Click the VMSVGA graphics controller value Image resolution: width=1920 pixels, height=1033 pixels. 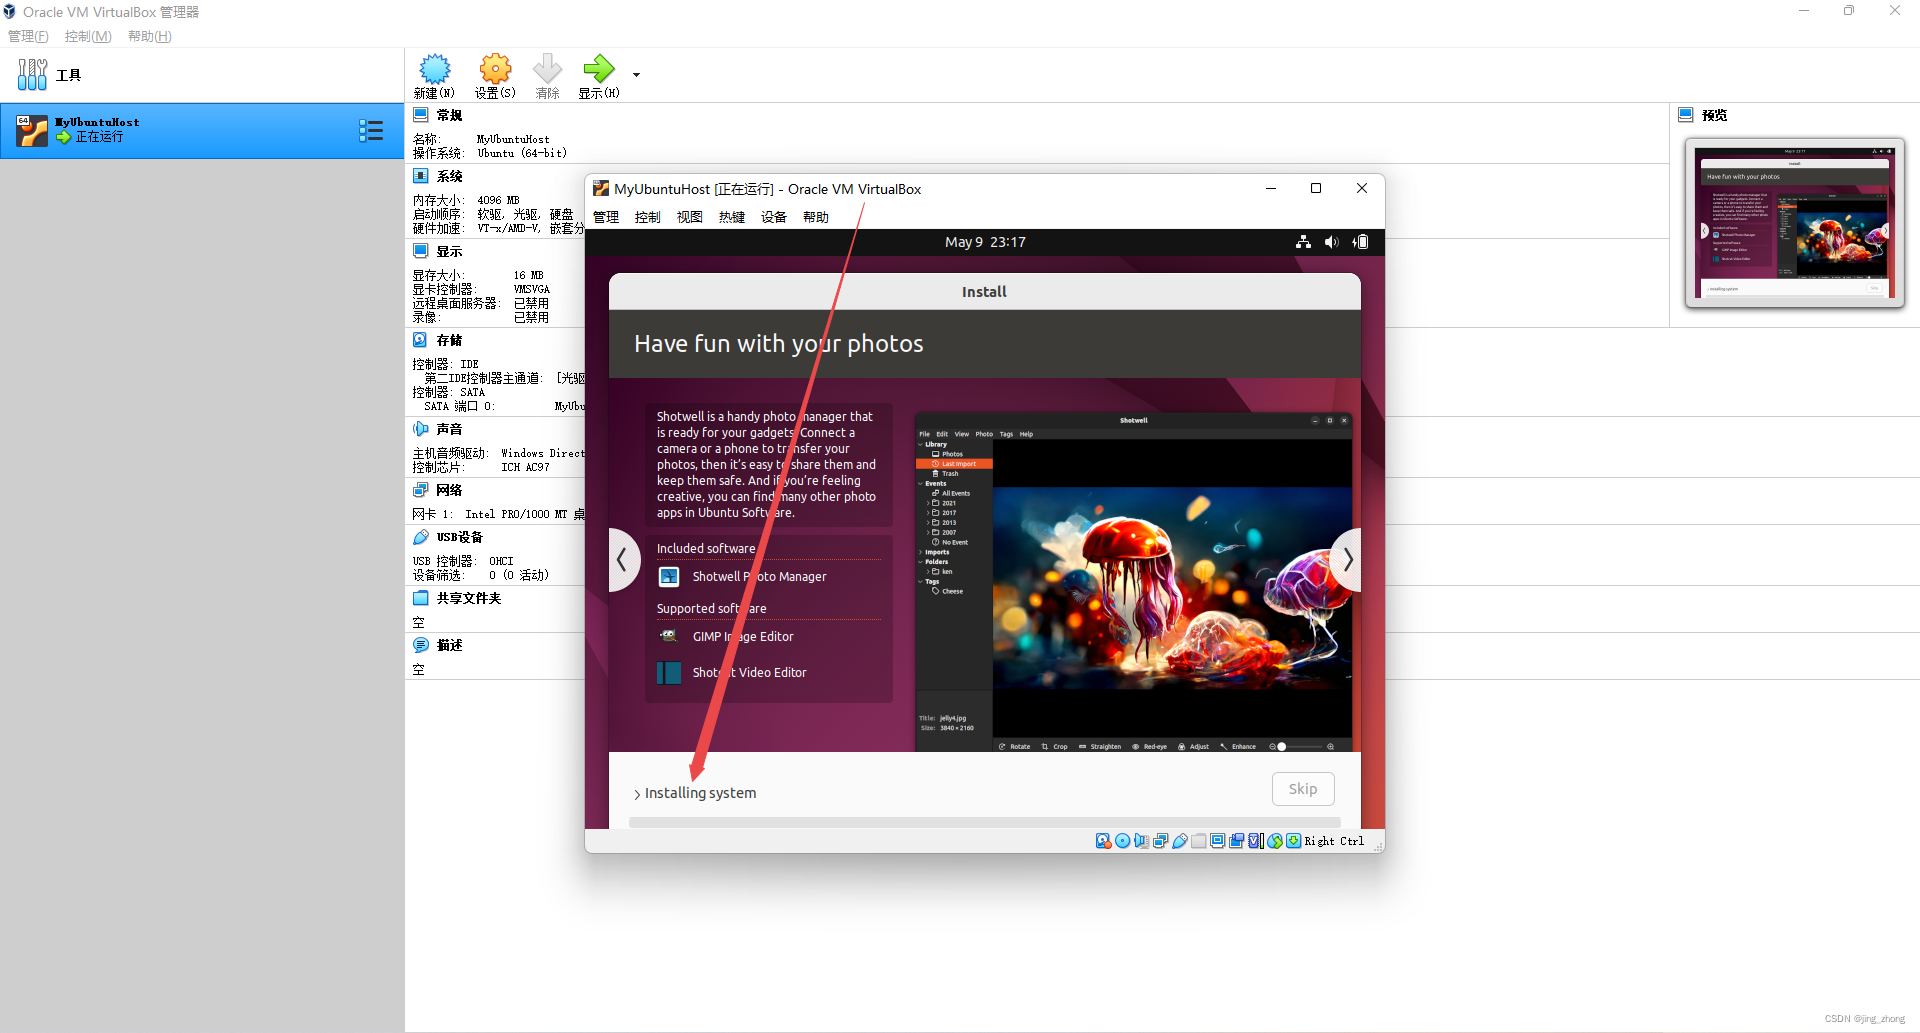[x=531, y=289]
